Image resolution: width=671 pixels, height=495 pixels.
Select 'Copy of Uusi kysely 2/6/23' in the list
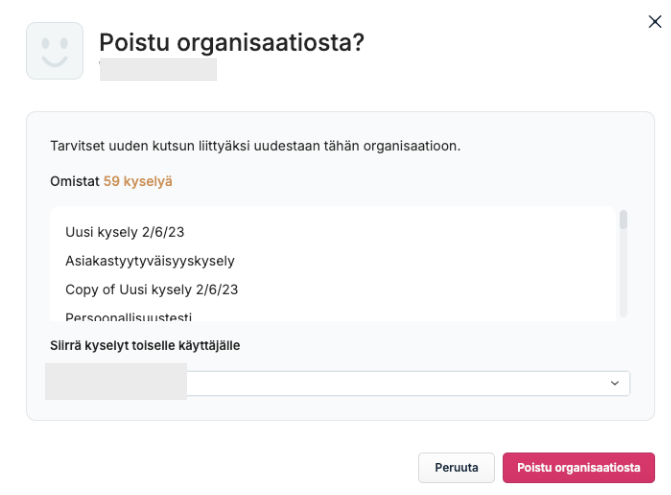(151, 290)
